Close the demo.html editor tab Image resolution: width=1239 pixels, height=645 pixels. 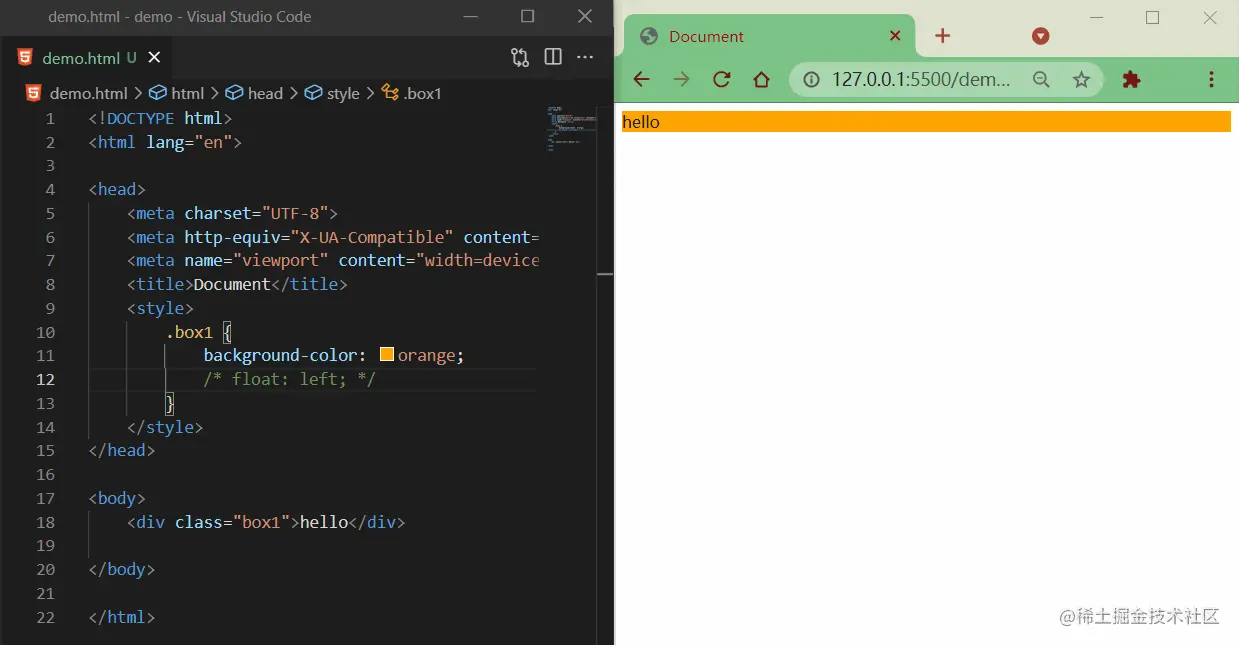click(154, 58)
